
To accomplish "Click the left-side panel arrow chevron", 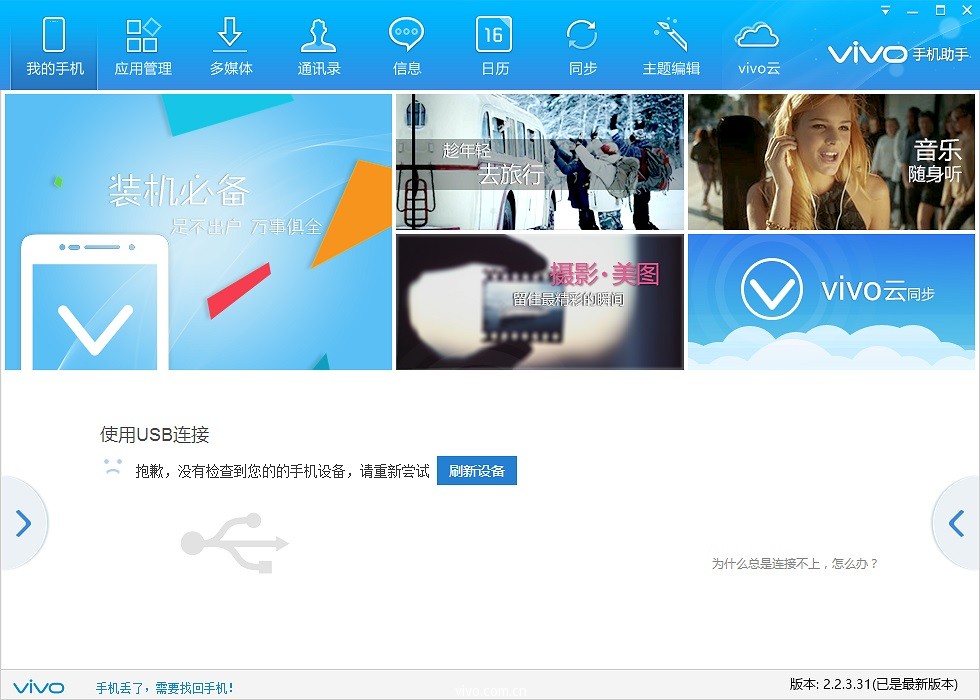I will click(x=23, y=523).
